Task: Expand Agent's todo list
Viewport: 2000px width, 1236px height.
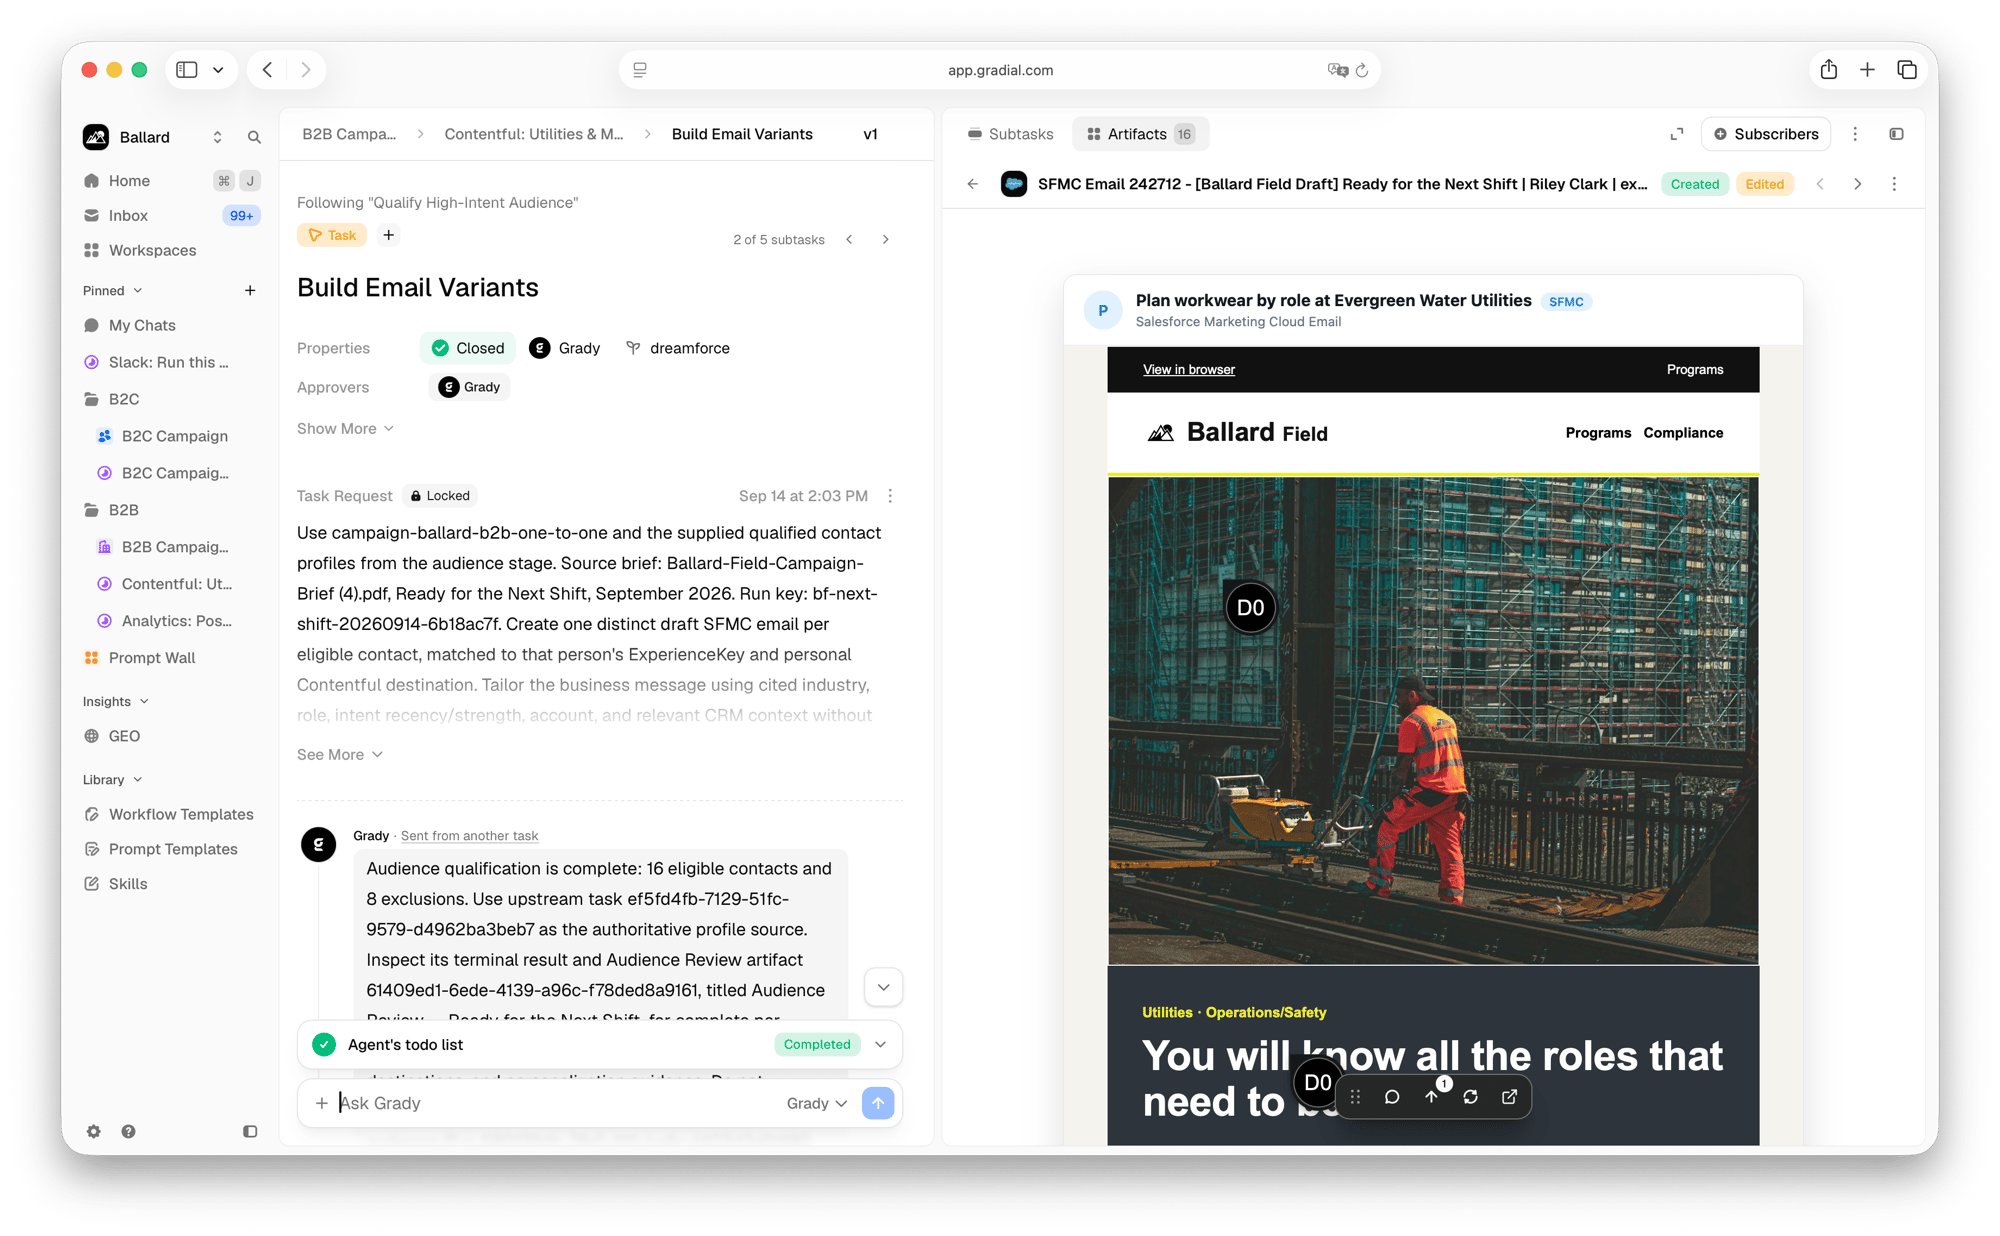Action: pyautogui.click(x=880, y=1044)
